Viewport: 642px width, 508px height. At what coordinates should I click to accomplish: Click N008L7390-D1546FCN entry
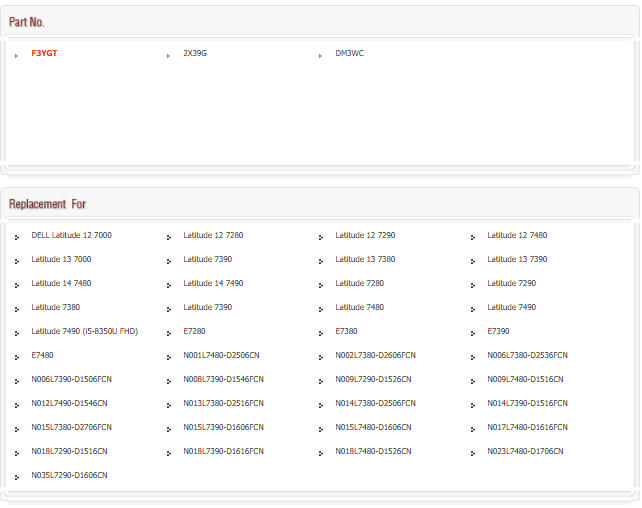(x=224, y=379)
